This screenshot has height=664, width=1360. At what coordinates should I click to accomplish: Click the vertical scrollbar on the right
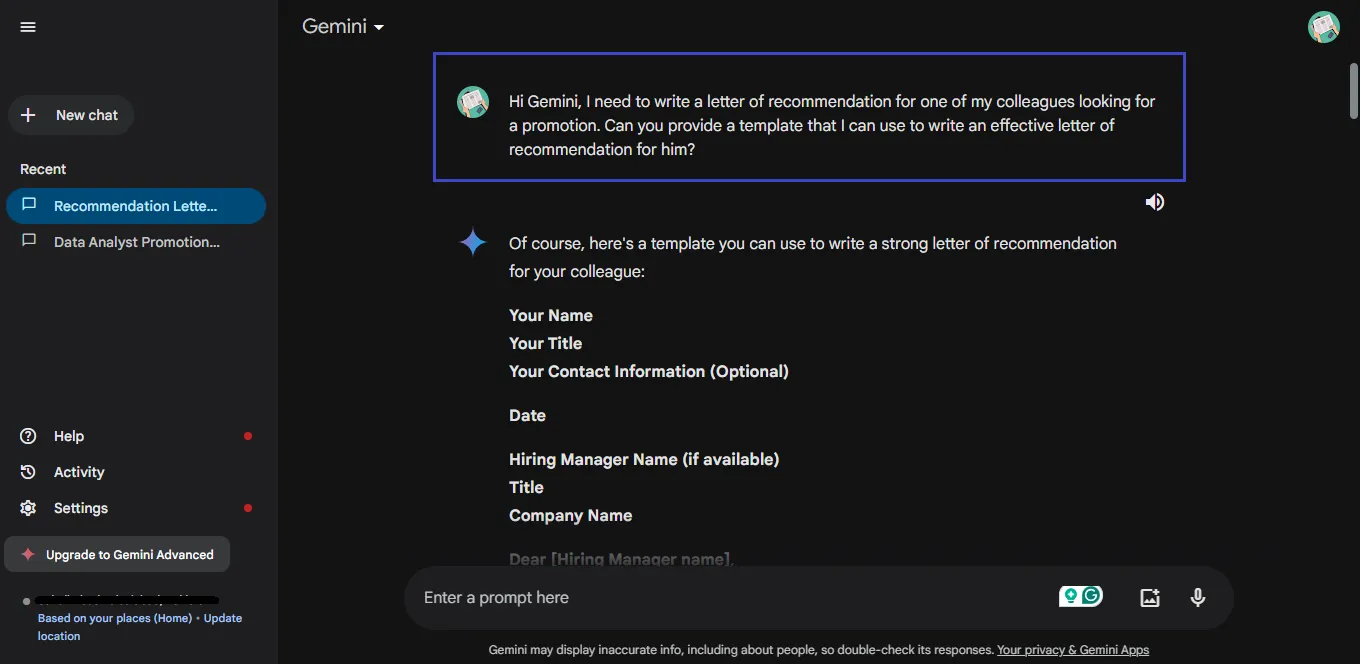tap(1354, 90)
